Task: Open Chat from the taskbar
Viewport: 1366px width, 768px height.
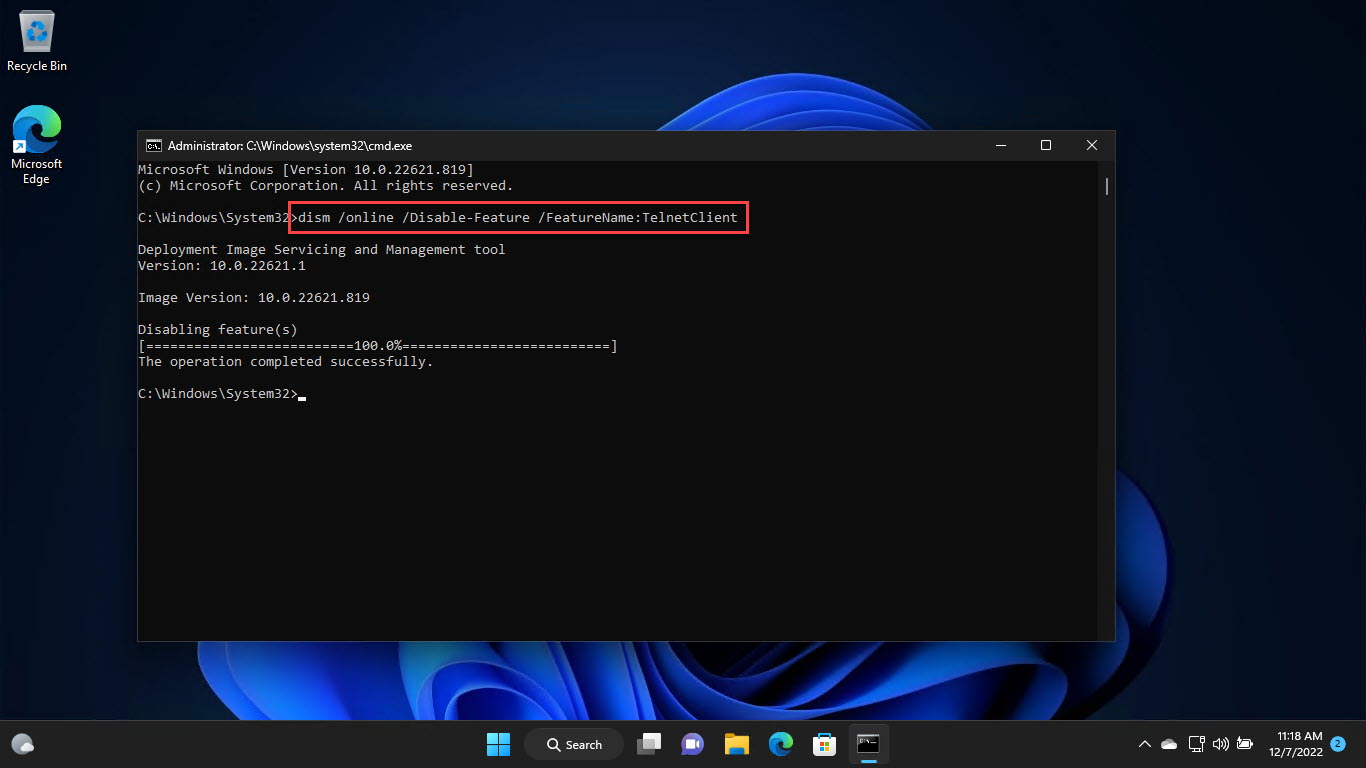Action: [692, 744]
